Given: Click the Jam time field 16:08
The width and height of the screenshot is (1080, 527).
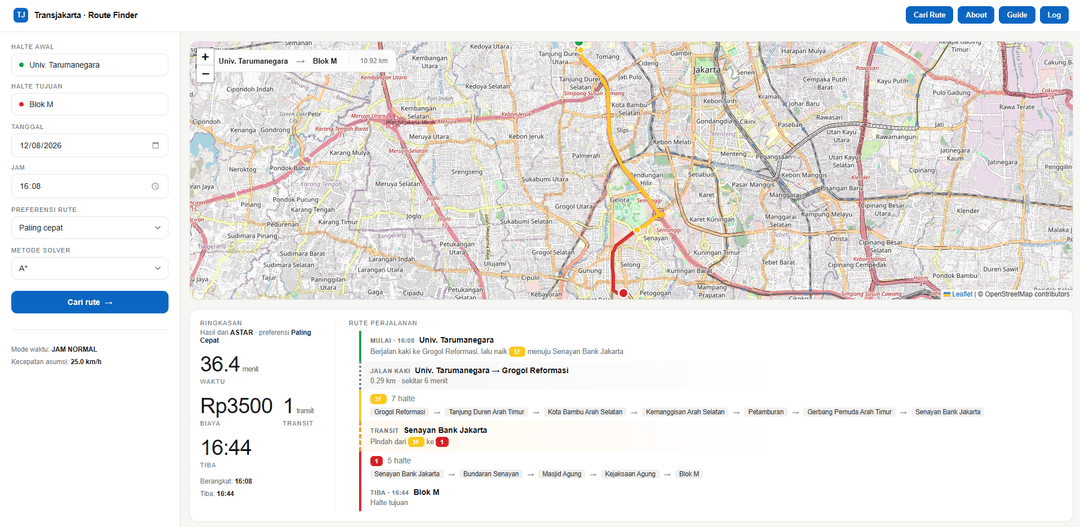Looking at the screenshot, I should (x=90, y=186).
